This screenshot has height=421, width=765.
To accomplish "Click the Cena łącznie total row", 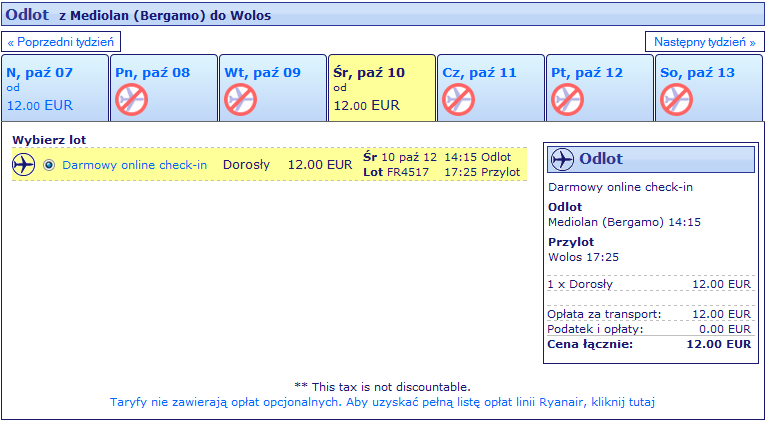I will pos(649,344).
